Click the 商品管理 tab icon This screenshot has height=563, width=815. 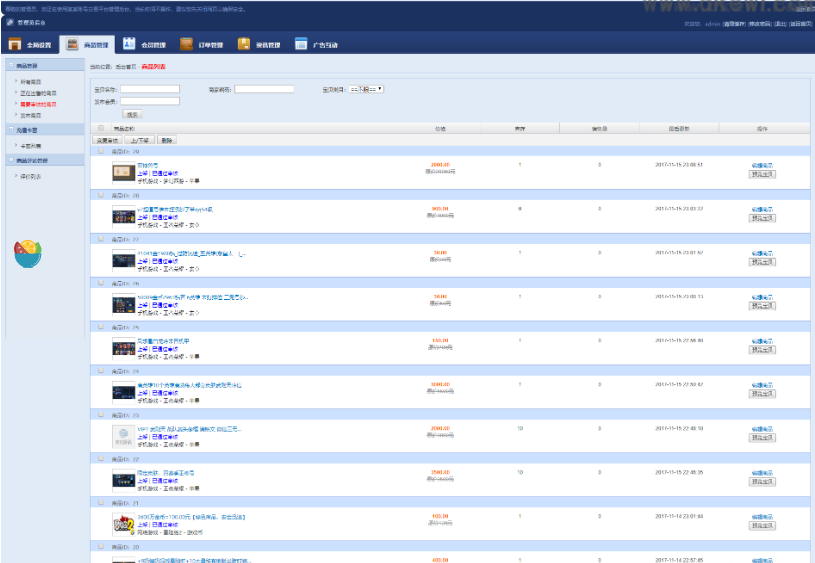tap(72, 44)
